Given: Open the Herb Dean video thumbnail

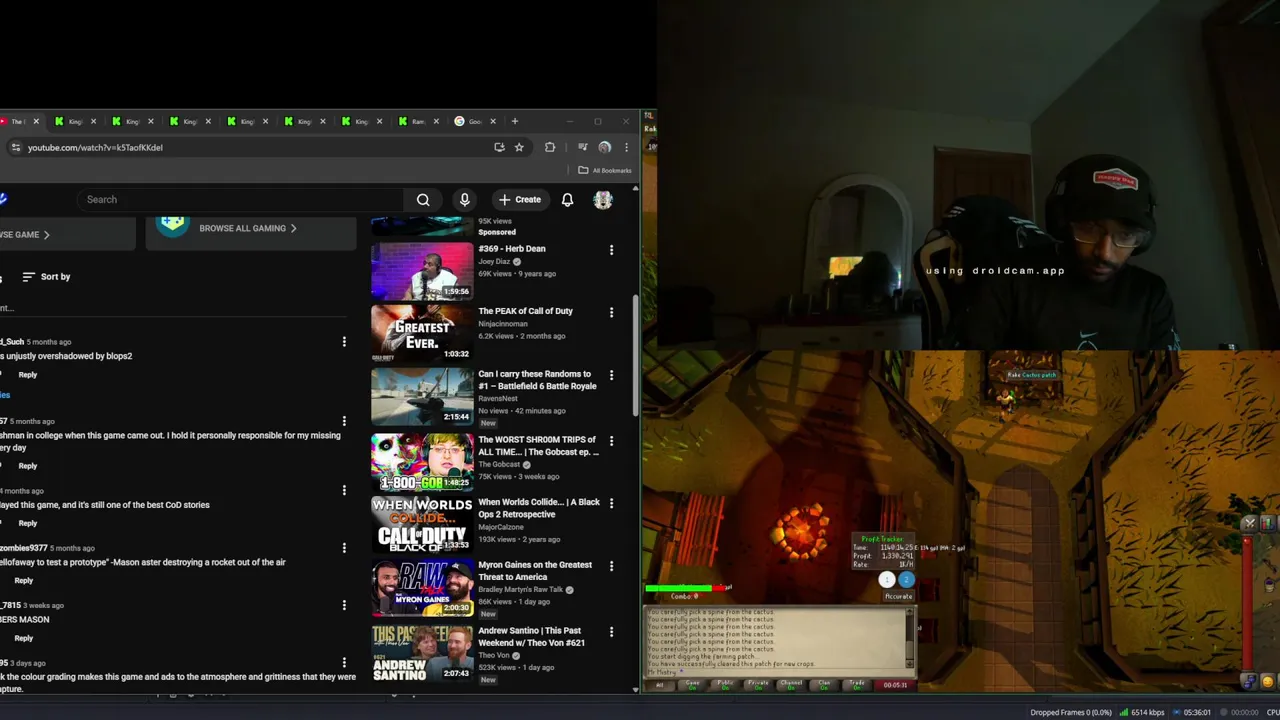Looking at the screenshot, I should click(422, 271).
